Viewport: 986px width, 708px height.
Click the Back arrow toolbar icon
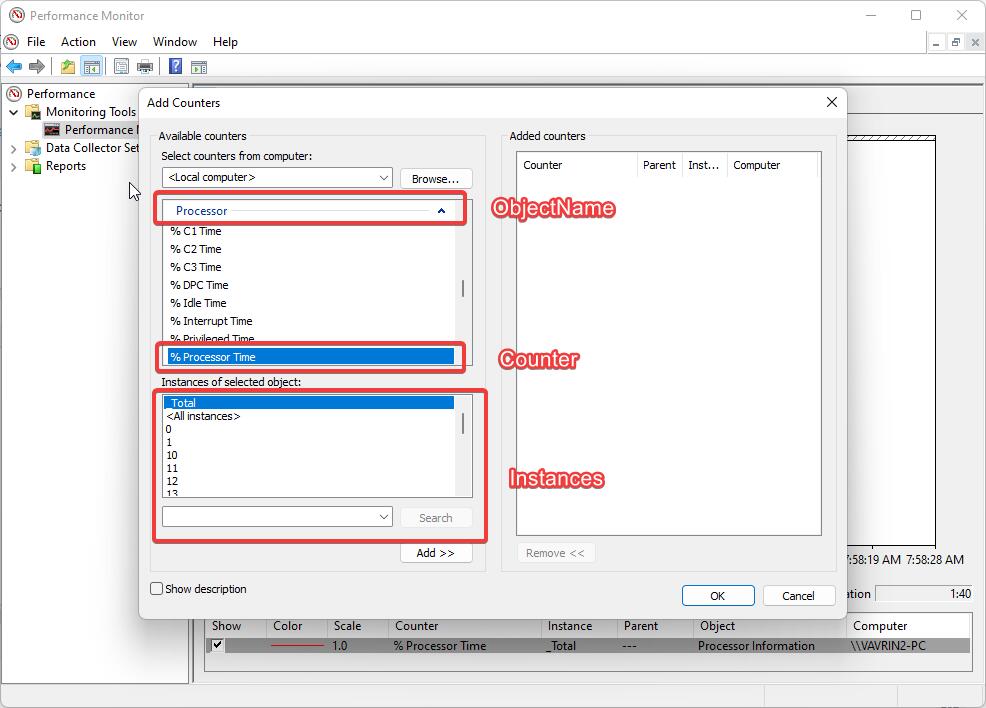(x=14, y=67)
